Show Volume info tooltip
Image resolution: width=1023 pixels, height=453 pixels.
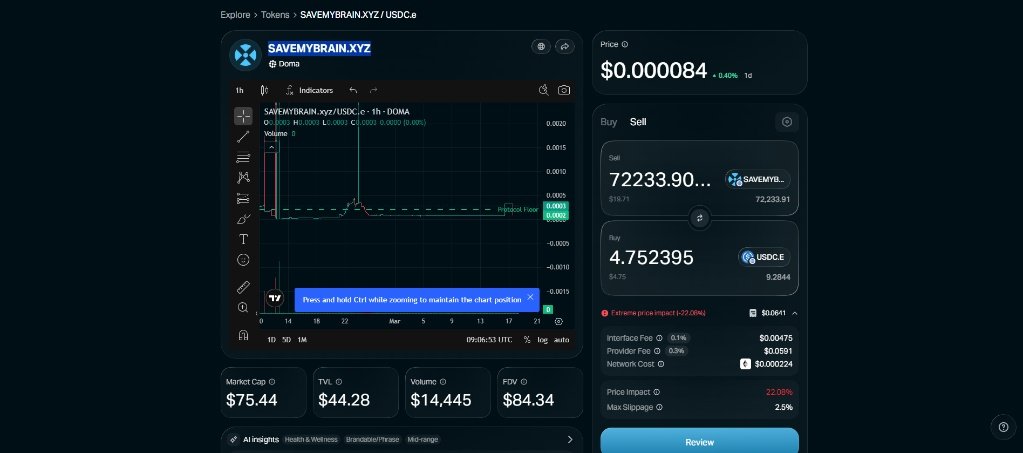click(x=443, y=382)
